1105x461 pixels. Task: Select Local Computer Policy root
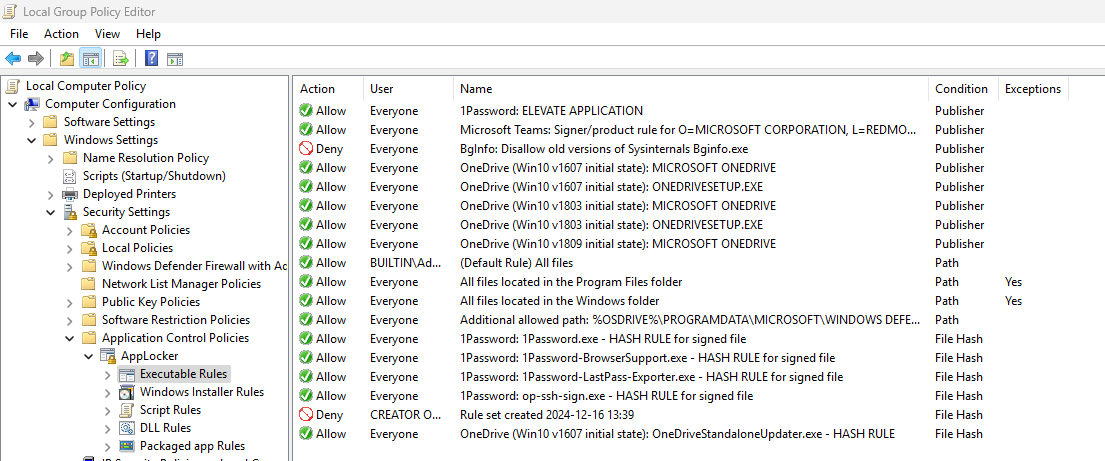point(86,86)
